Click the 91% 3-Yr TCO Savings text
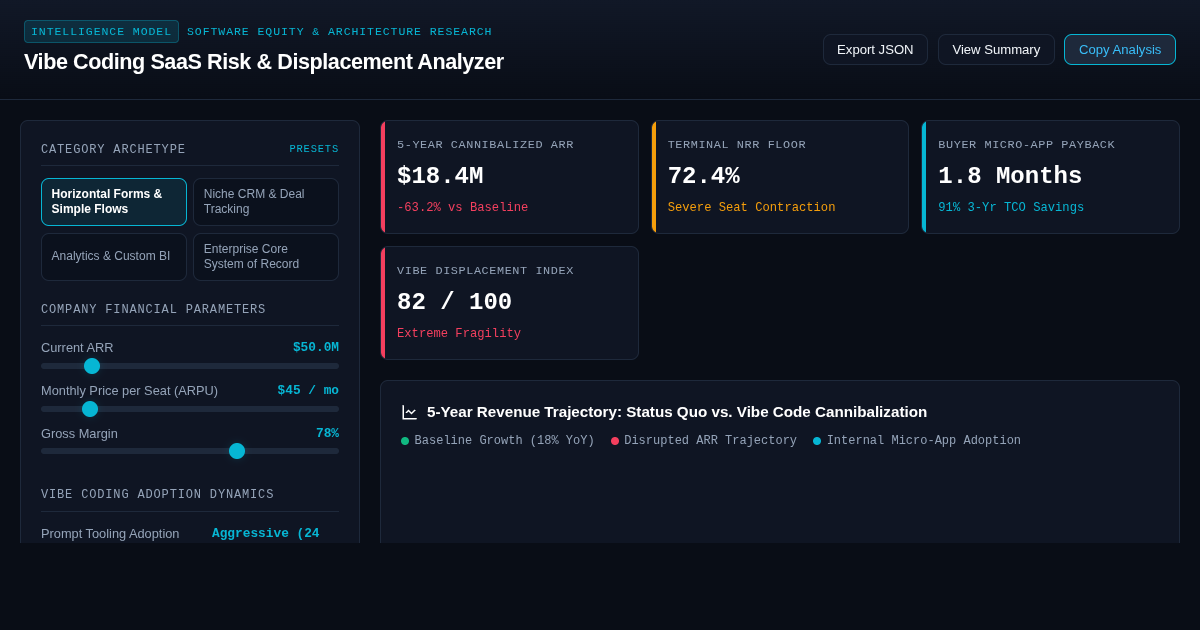Screen dimensions: 1200x630 [1011, 208]
